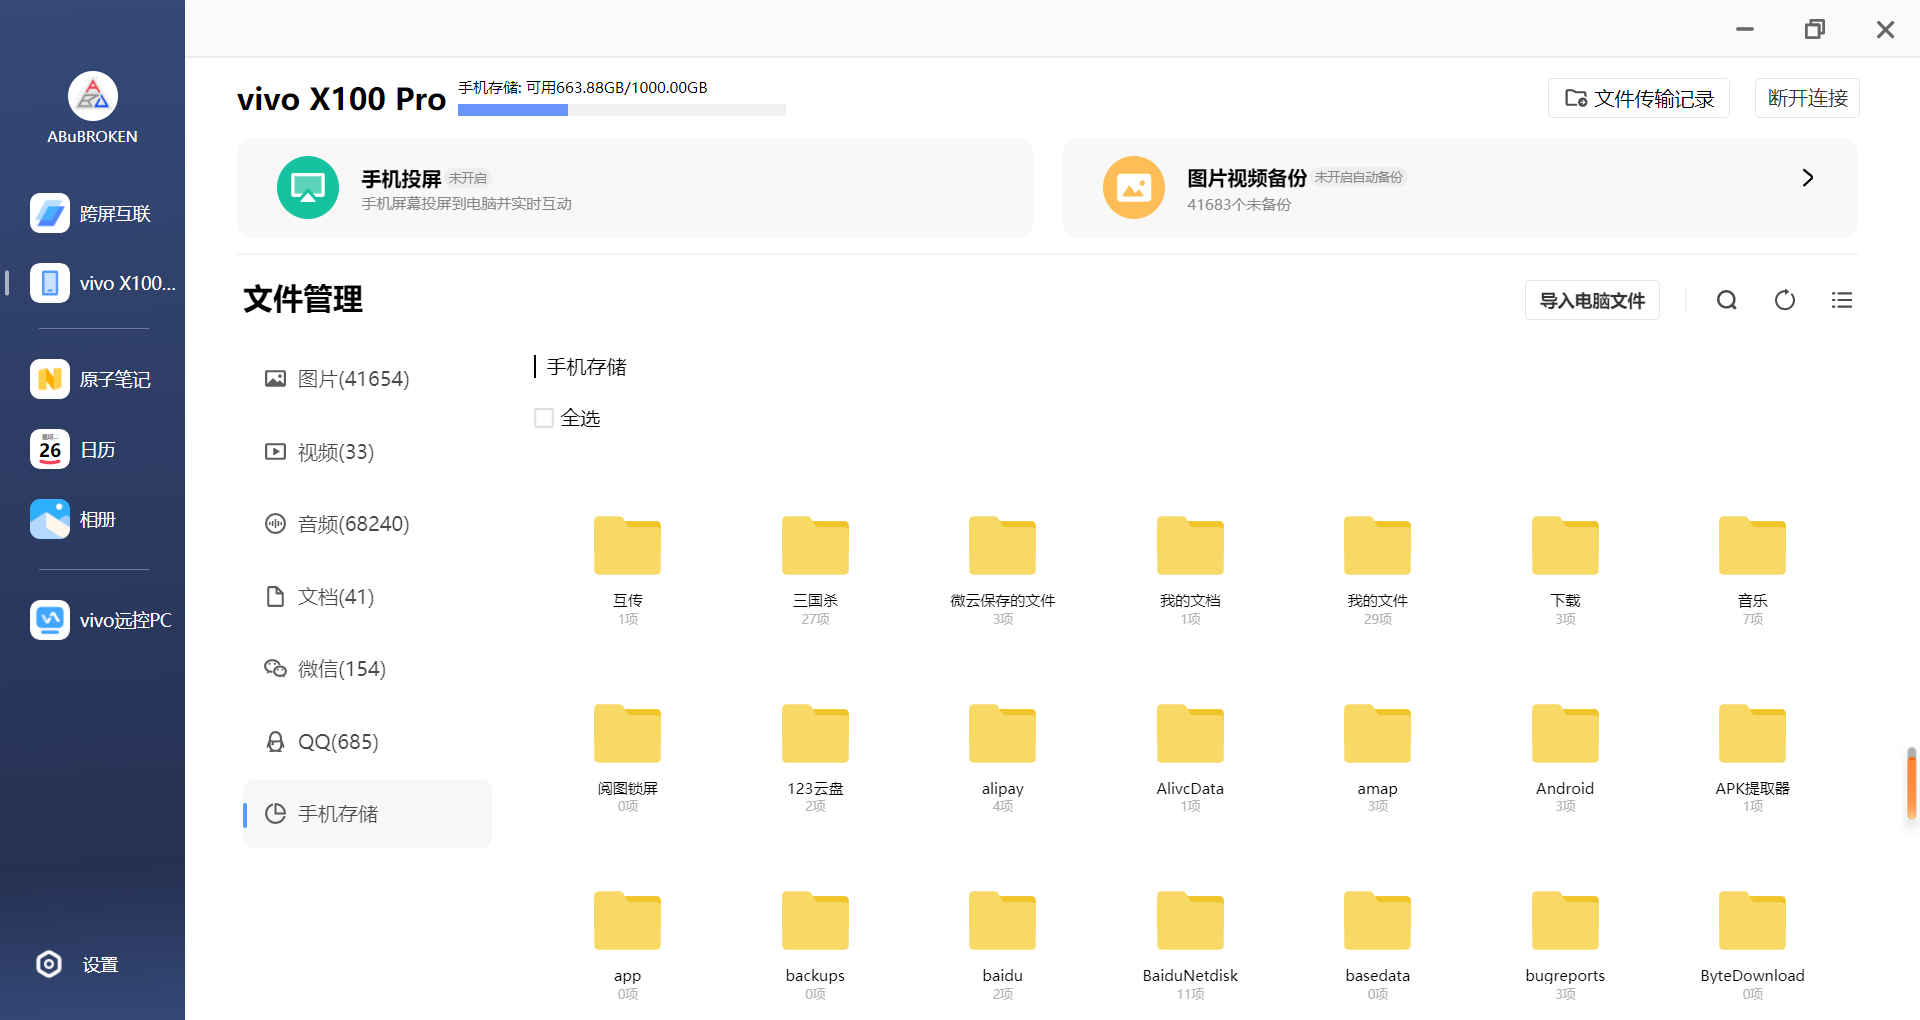Viewport: 1920px width, 1020px height.
Task: Switch to list view icon
Action: [x=1842, y=300]
